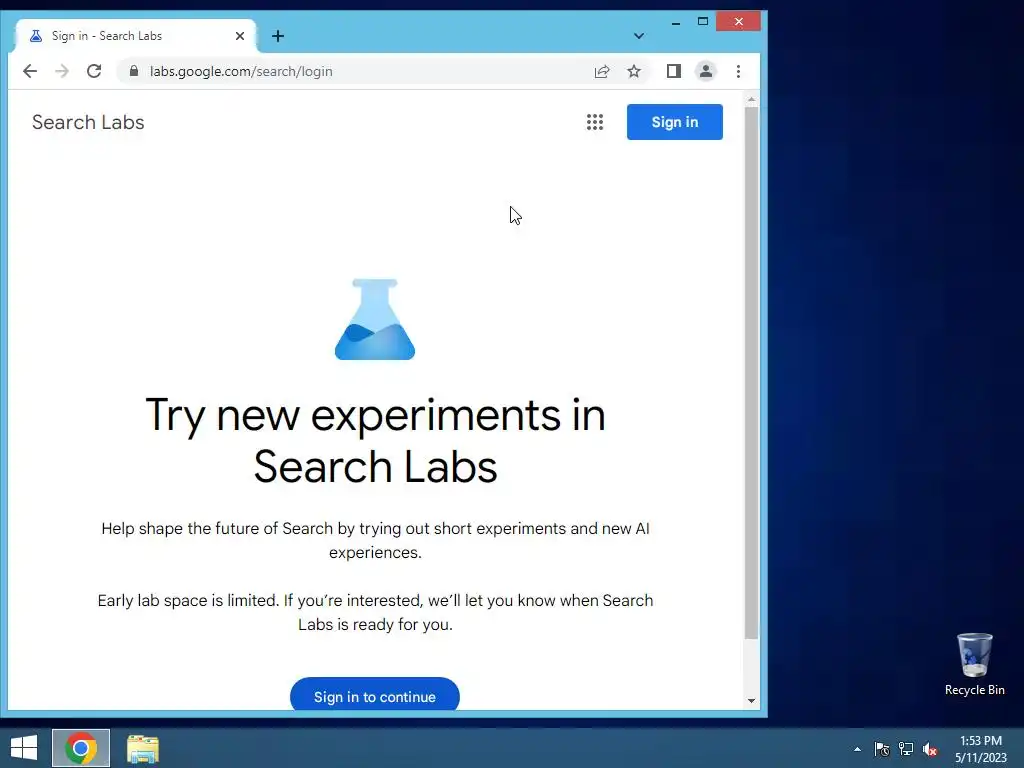
Task: Show hidden system tray icons
Action: click(857, 749)
